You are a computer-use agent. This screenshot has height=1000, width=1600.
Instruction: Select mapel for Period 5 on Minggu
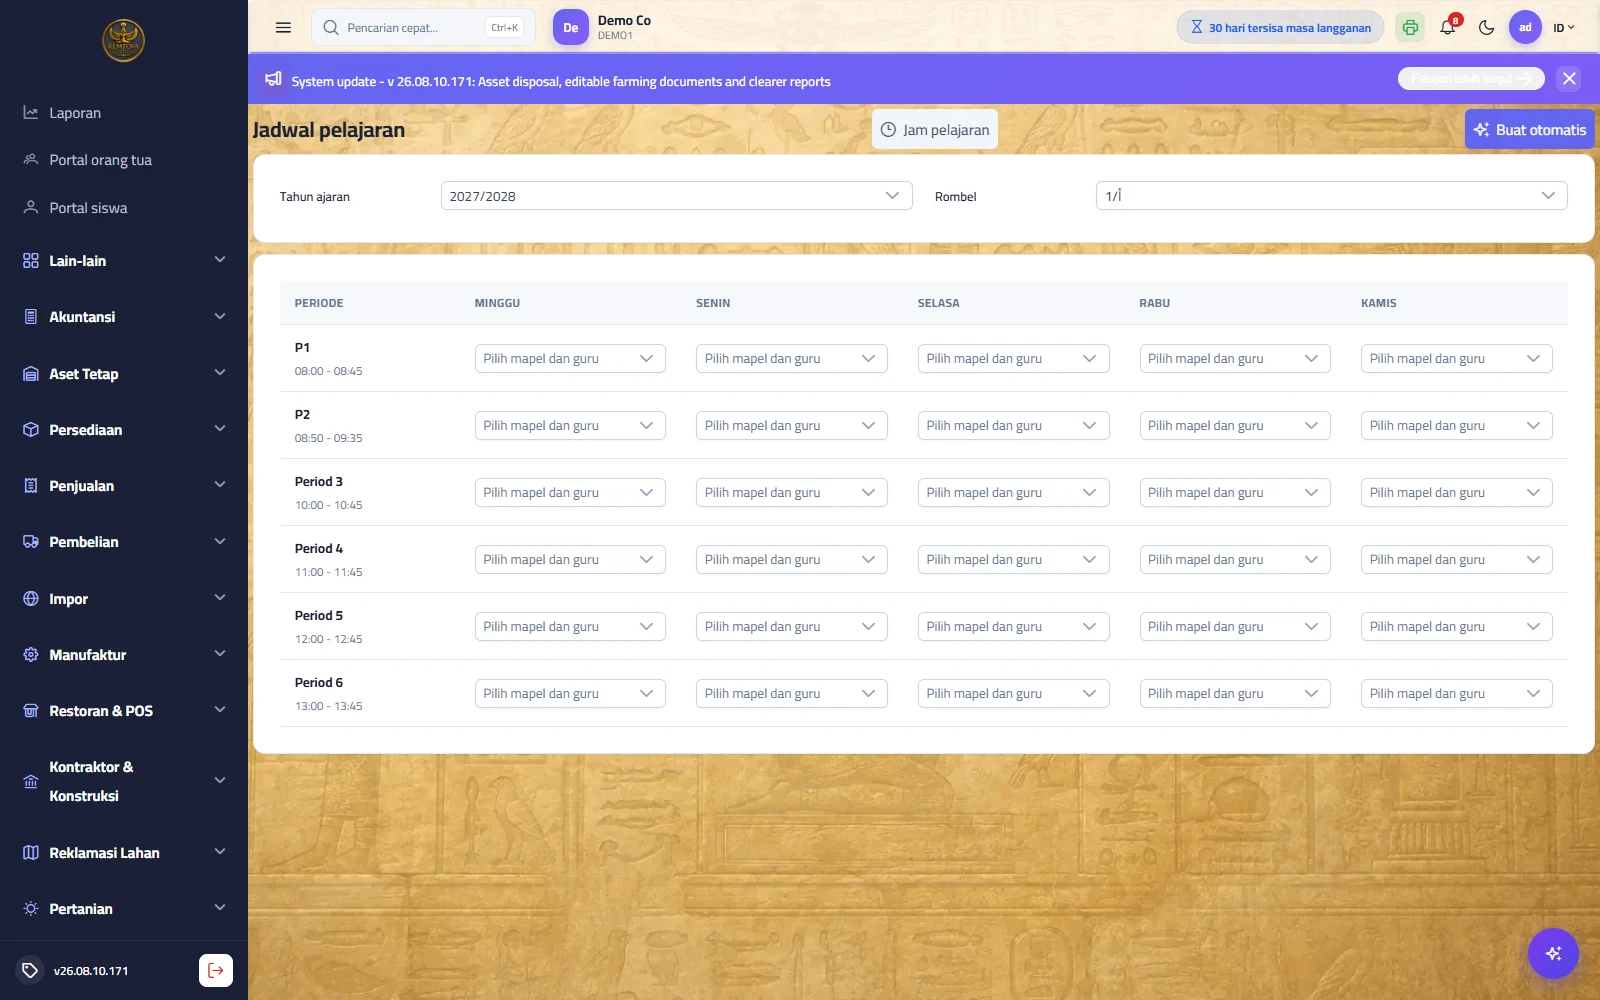(x=570, y=627)
